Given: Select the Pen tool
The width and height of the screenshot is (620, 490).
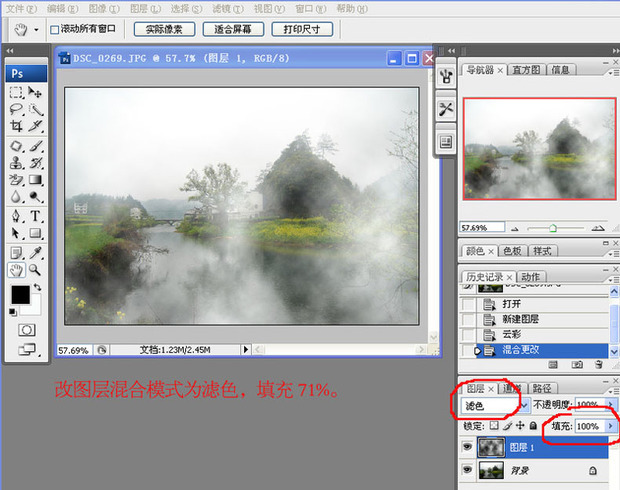Looking at the screenshot, I should 16,216.
